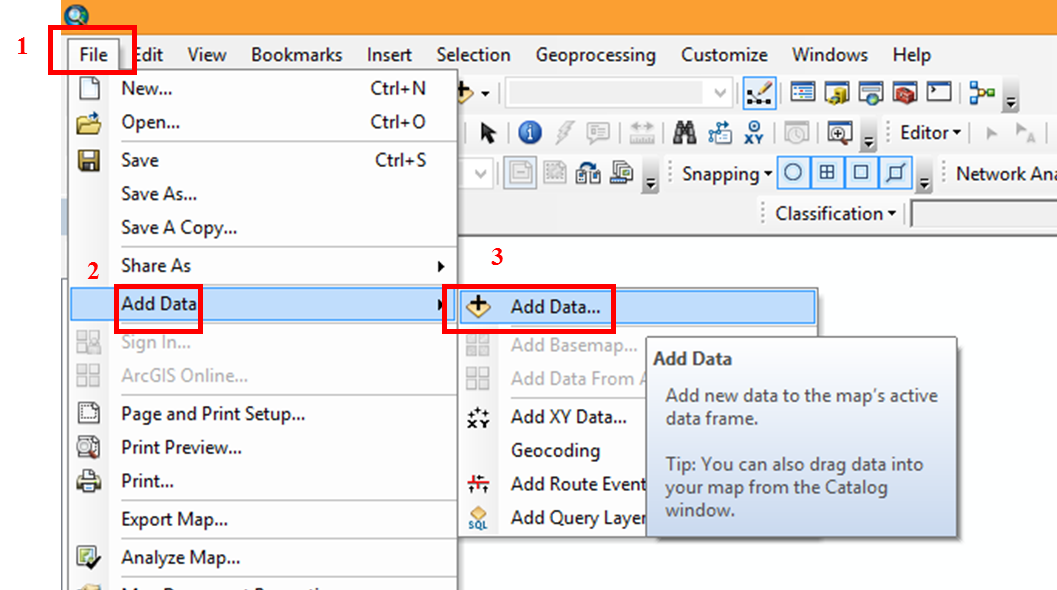Click Export Map in File menu

tap(174, 520)
